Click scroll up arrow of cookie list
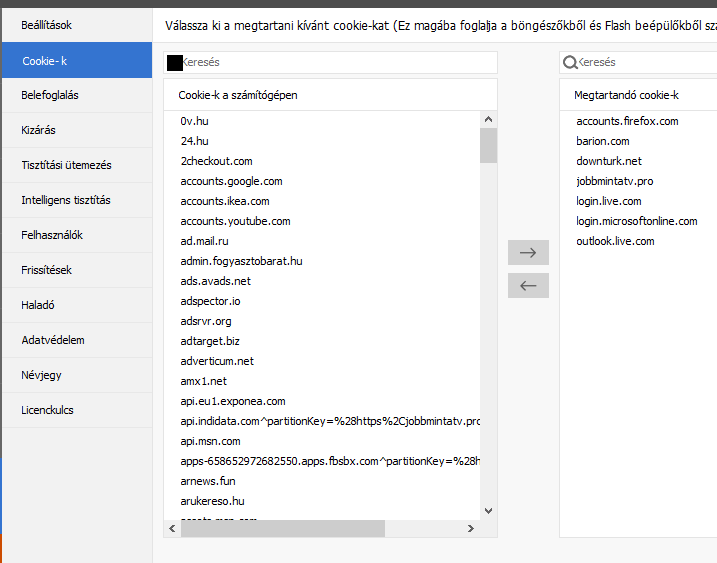This screenshot has width=717, height=563. [488, 119]
